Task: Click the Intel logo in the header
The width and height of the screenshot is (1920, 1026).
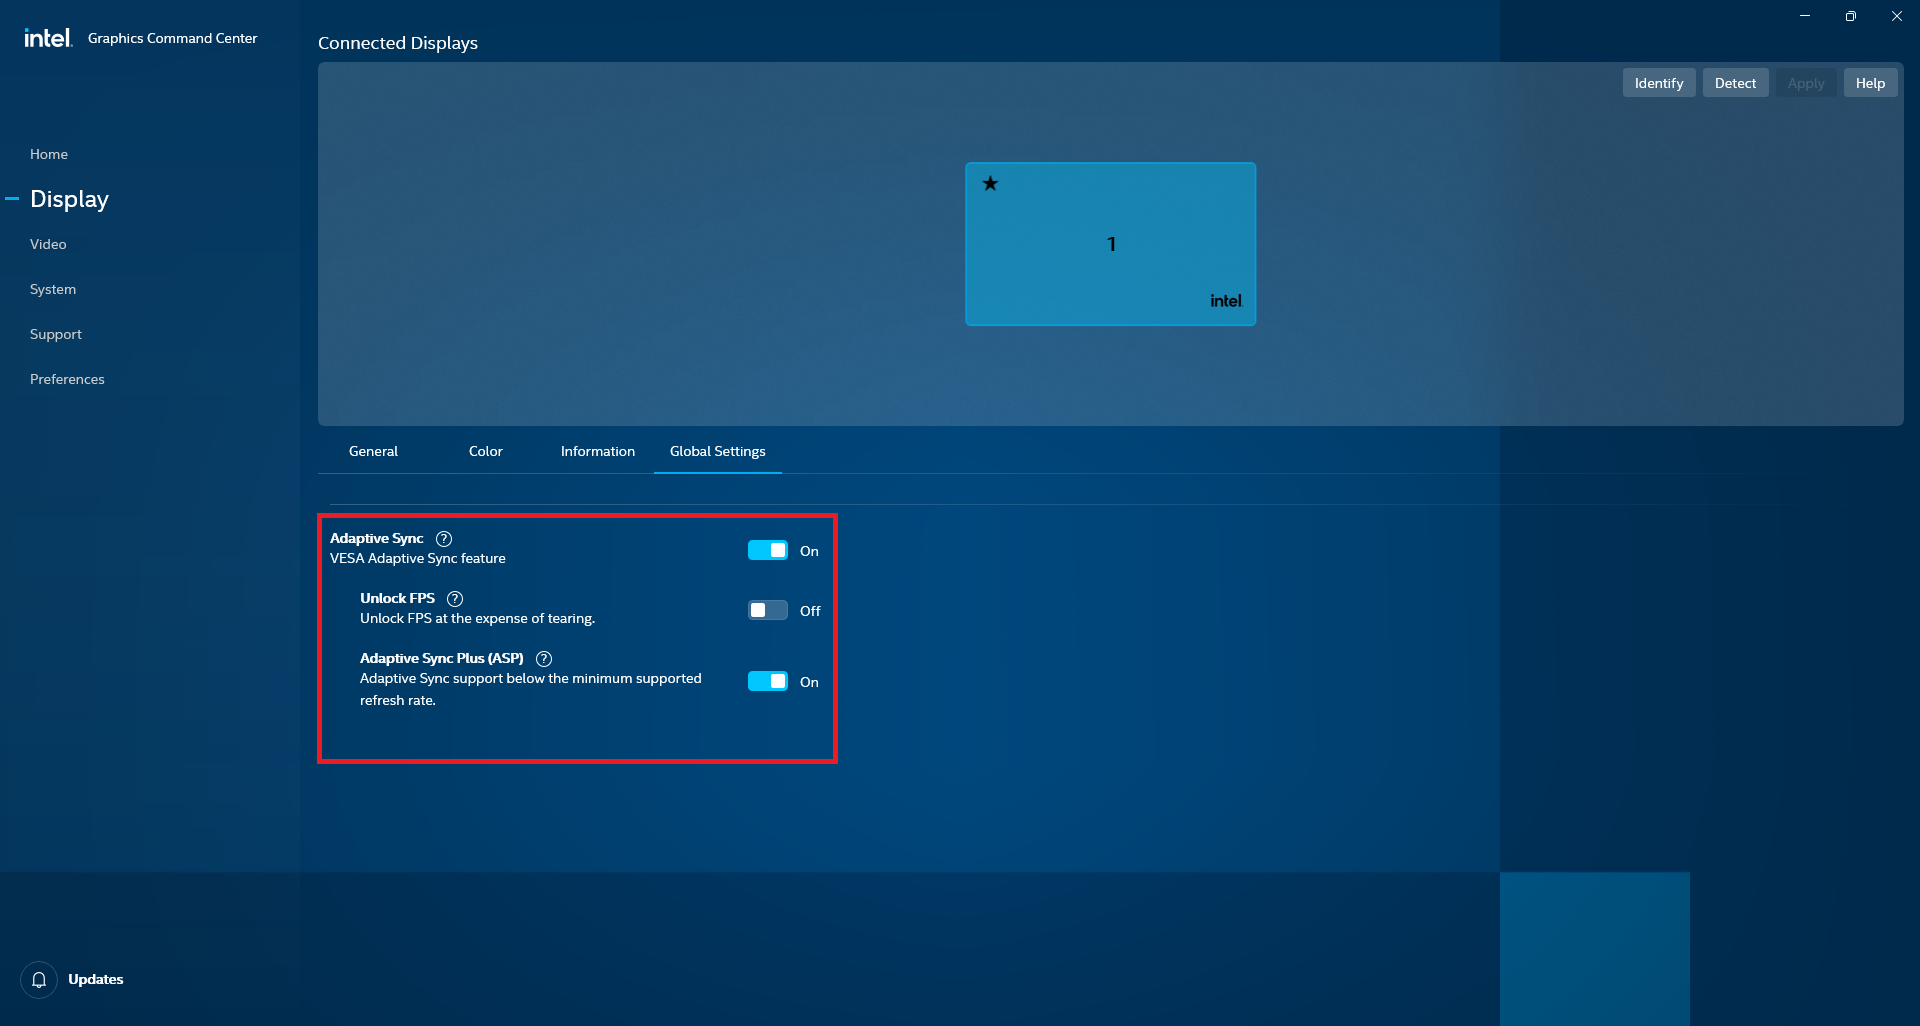Action: coord(48,38)
